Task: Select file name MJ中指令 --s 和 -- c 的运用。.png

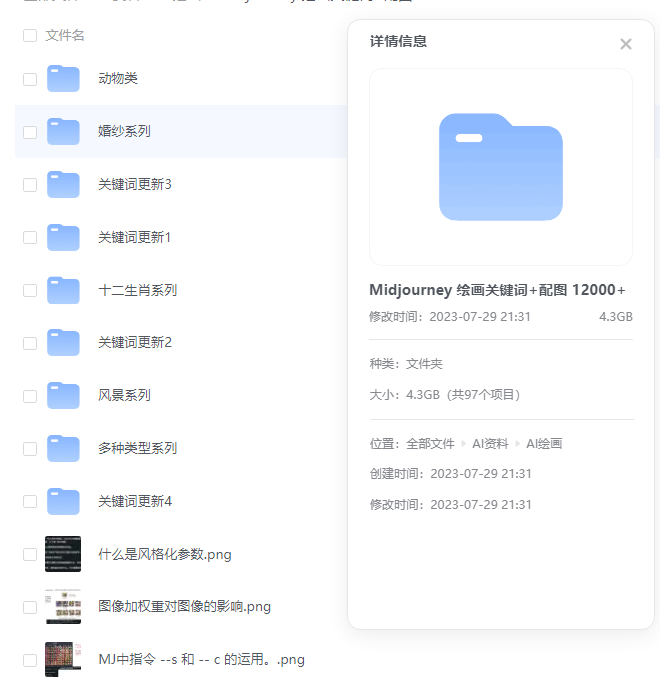Action: pyautogui.click(x=201, y=660)
